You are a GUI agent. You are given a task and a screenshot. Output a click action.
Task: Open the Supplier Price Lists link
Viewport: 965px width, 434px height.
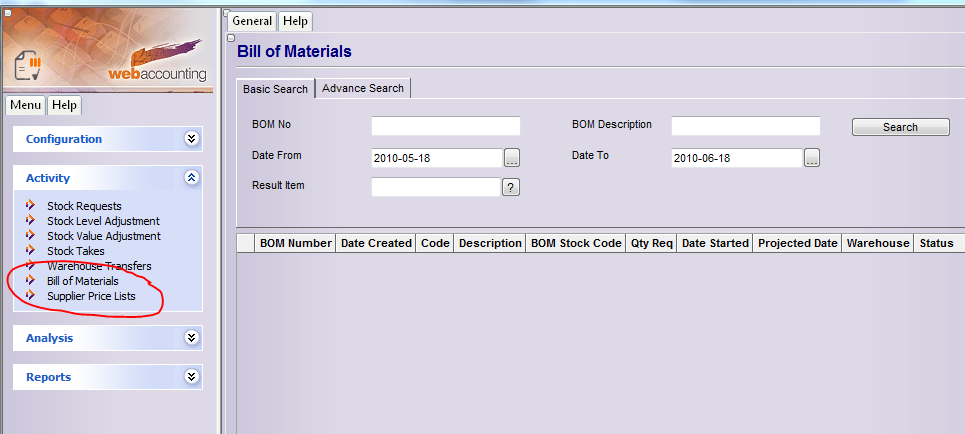pyautogui.click(x=91, y=296)
